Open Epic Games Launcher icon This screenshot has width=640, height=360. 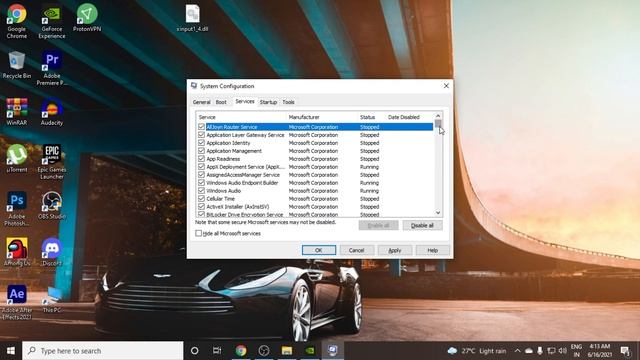pos(52,162)
